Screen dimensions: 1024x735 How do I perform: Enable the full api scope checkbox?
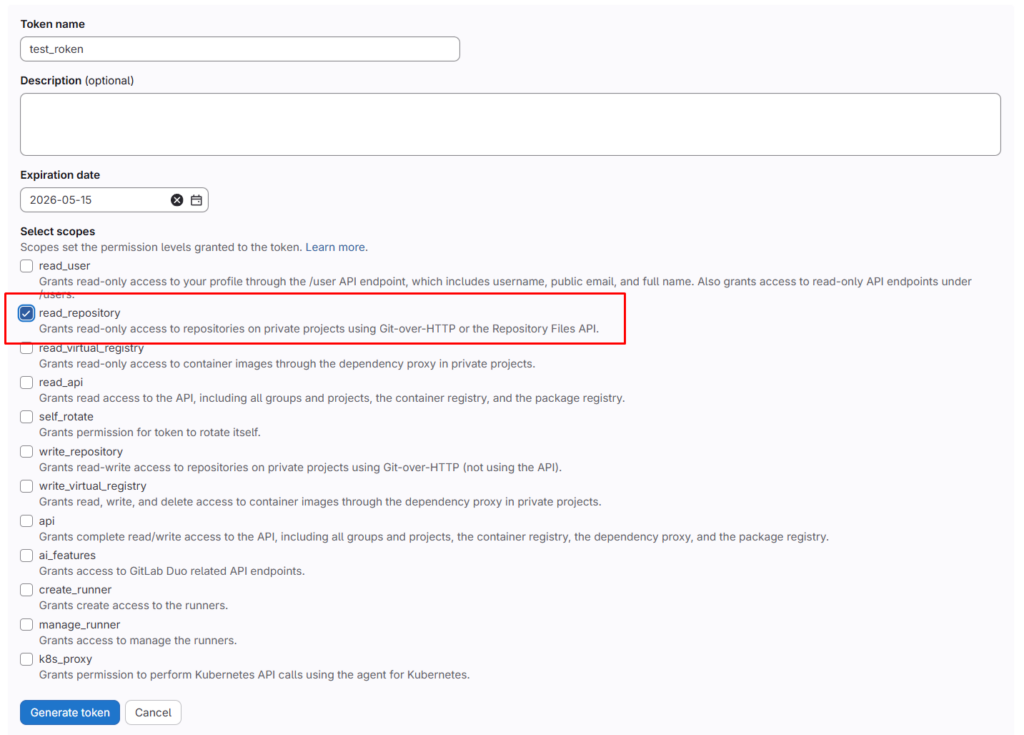(27, 521)
